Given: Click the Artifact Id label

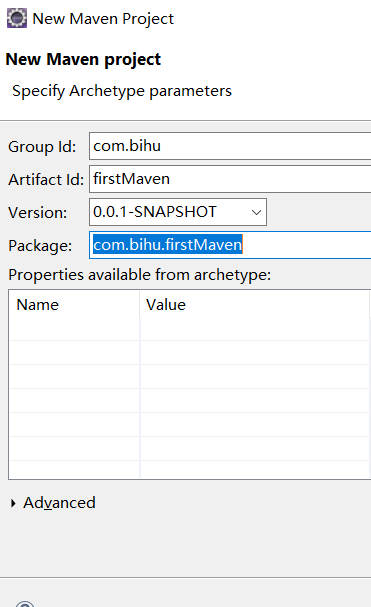Looking at the screenshot, I should tap(46, 180).
